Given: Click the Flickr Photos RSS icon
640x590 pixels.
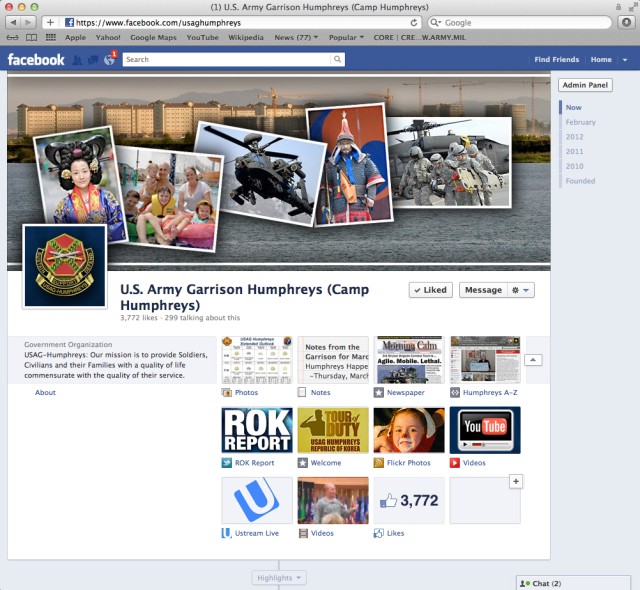Looking at the screenshot, I should [378, 463].
